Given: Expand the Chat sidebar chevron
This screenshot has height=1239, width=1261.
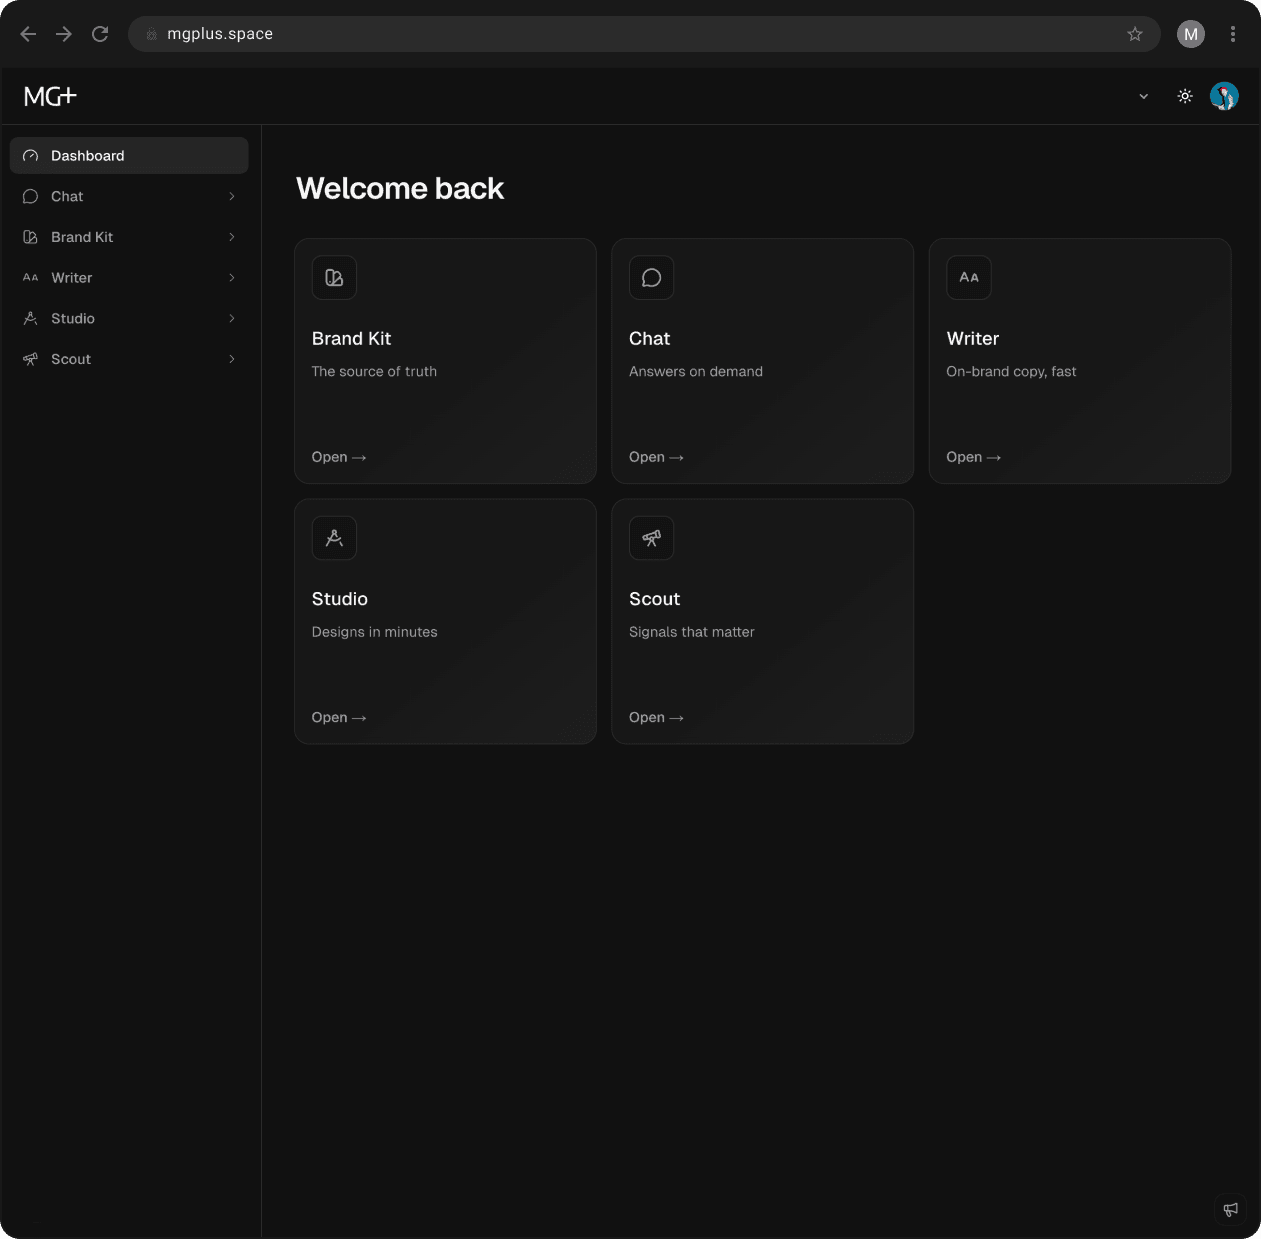Looking at the screenshot, I should coord(232,197).
